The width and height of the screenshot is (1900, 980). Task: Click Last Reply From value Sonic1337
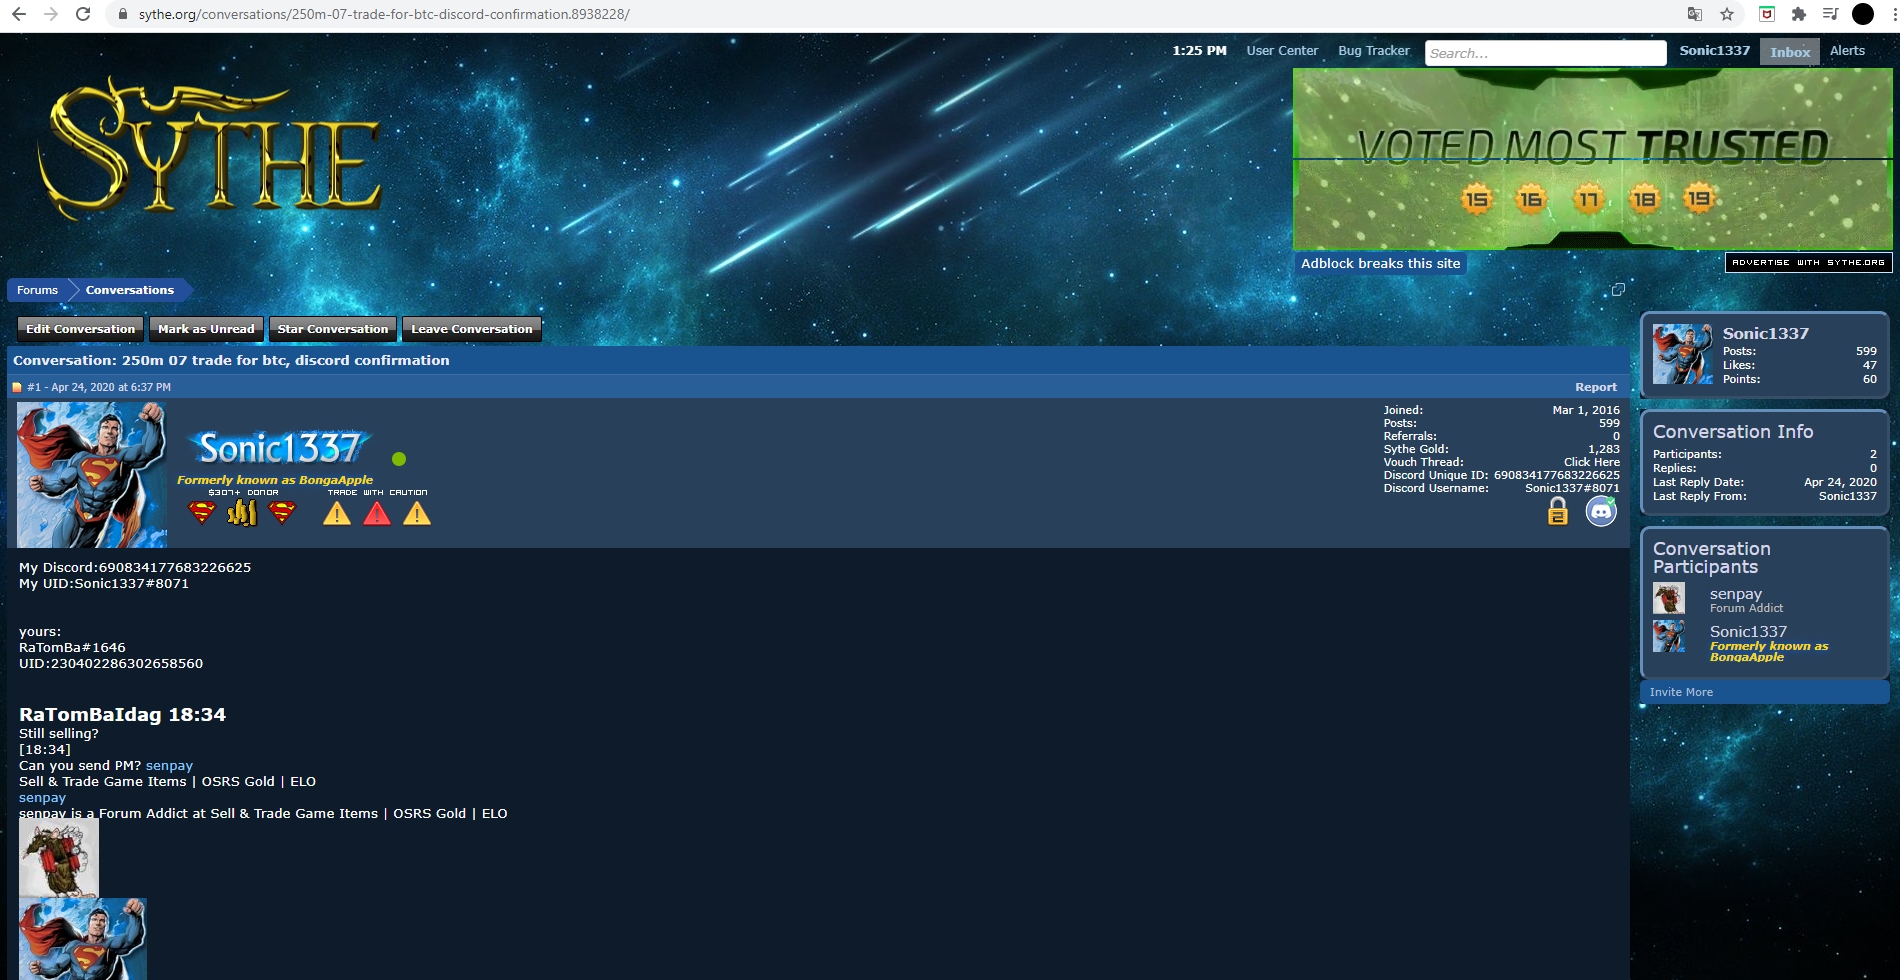click(x=1847, y=496)
